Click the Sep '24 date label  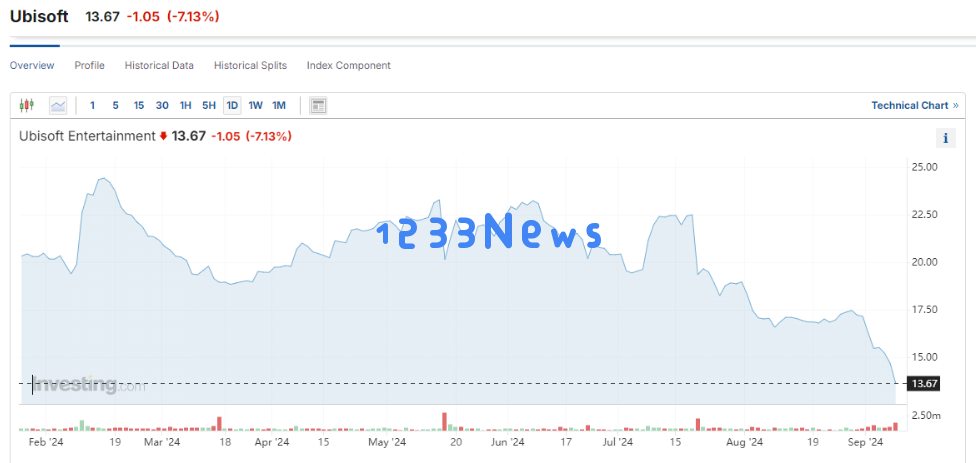(x=866, y=442)
